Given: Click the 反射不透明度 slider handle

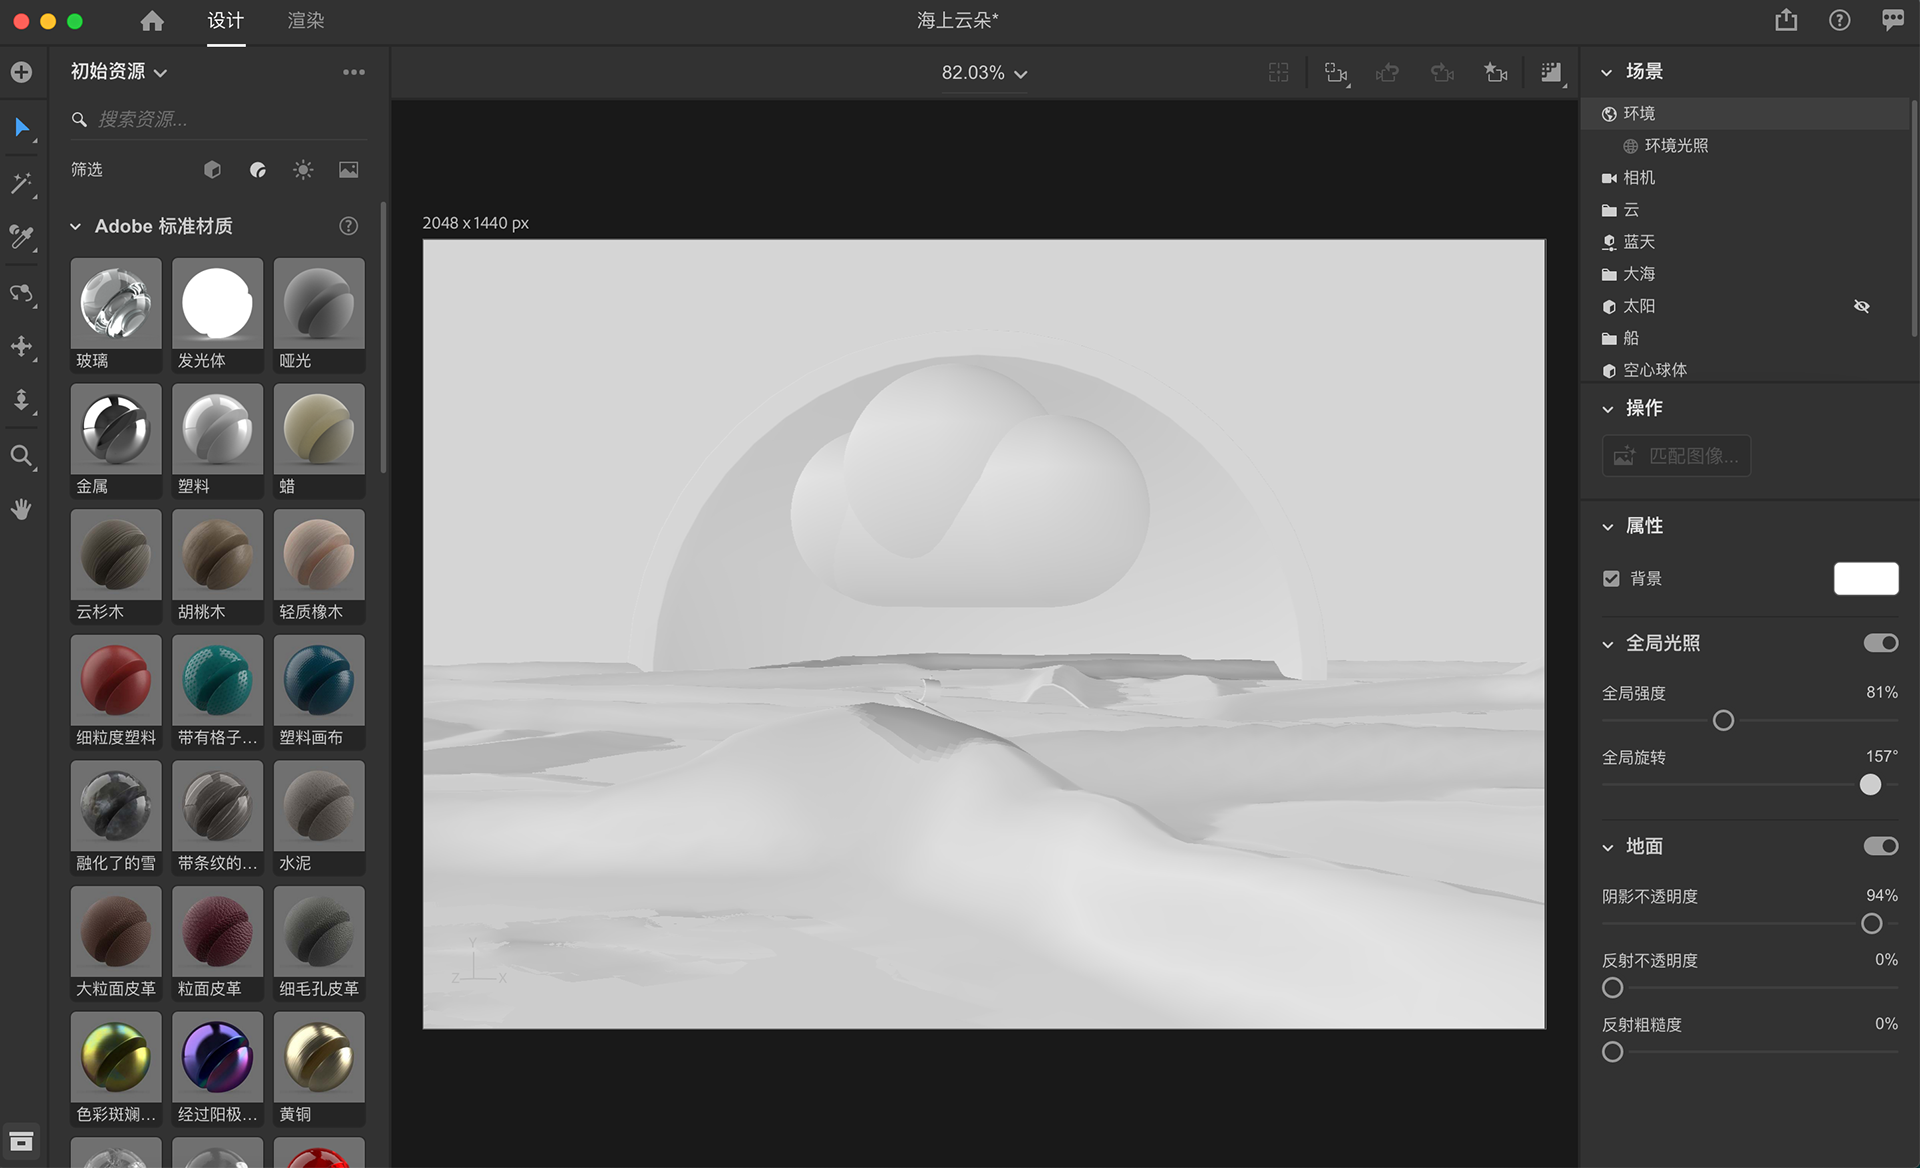Looking at the screenshot, I should point(1612,988).
